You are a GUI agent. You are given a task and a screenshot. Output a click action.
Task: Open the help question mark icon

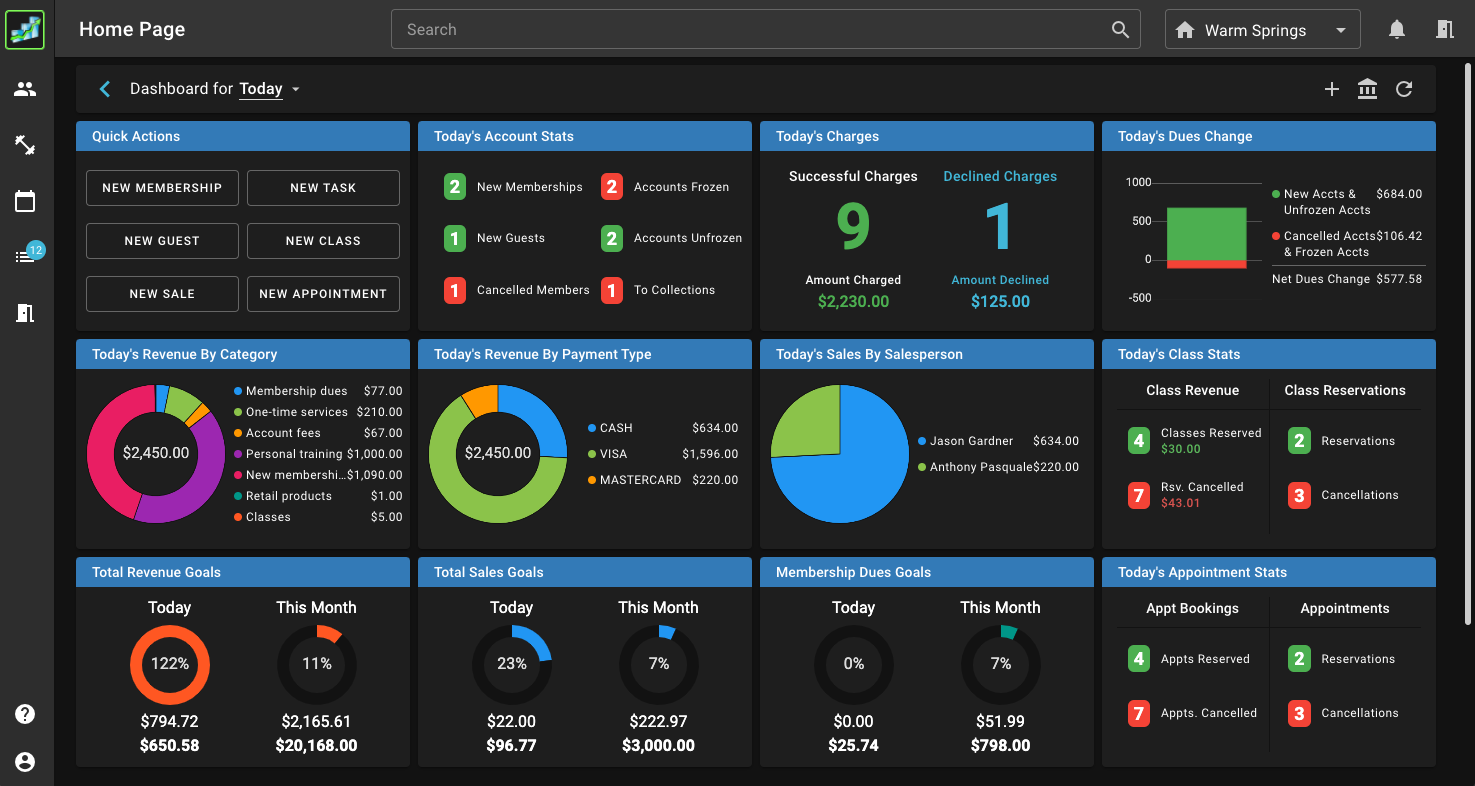[25, 713]
